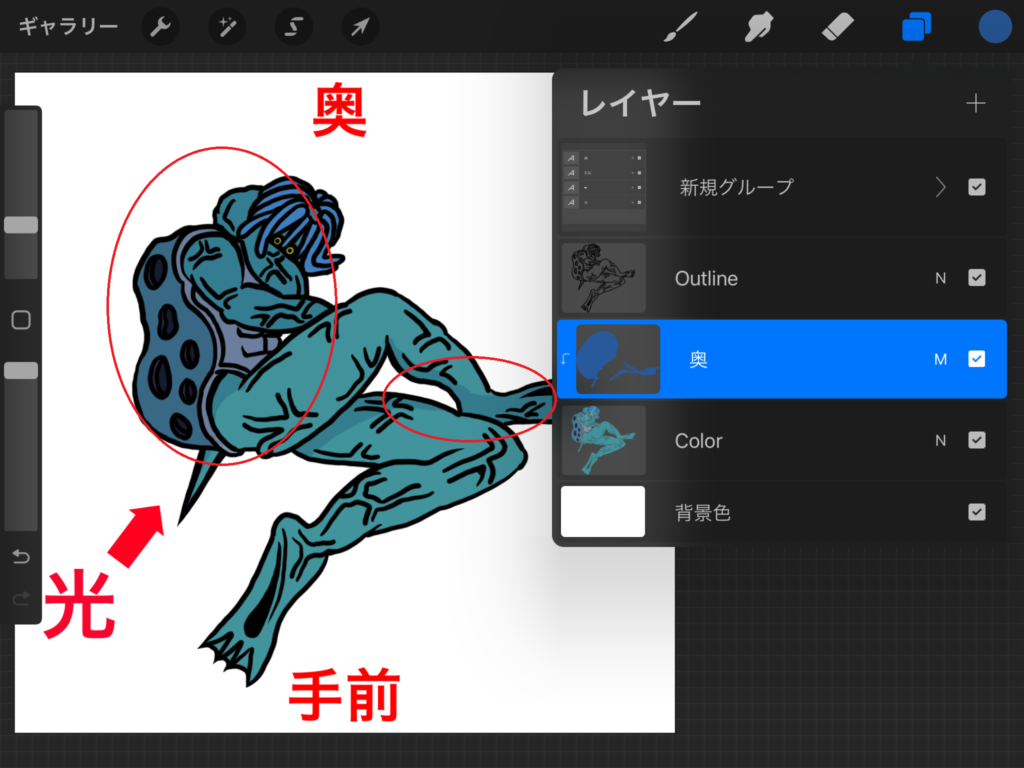Select the Eraser tool
Viewport: 1024px width, 768px height.
coord(837,27)
